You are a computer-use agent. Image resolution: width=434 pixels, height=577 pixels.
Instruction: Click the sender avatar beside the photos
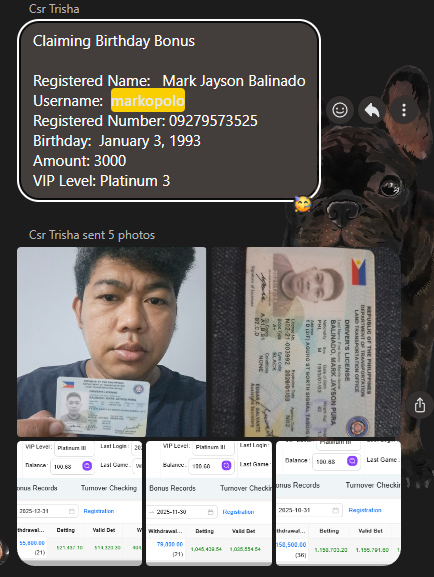coord(4,552)
